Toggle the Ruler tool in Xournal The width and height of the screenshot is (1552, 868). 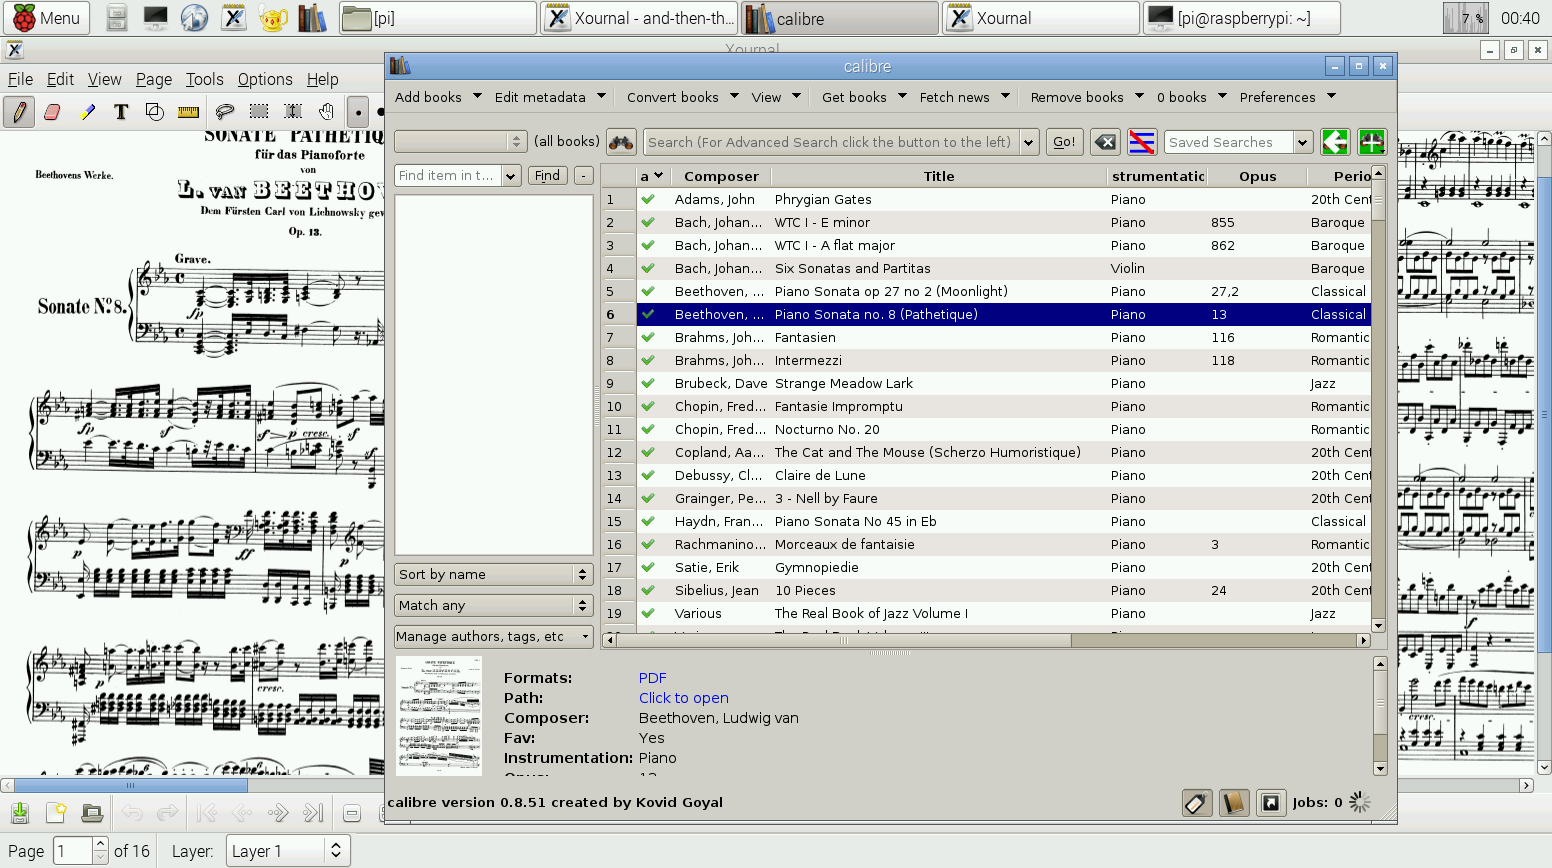point(188,112)
